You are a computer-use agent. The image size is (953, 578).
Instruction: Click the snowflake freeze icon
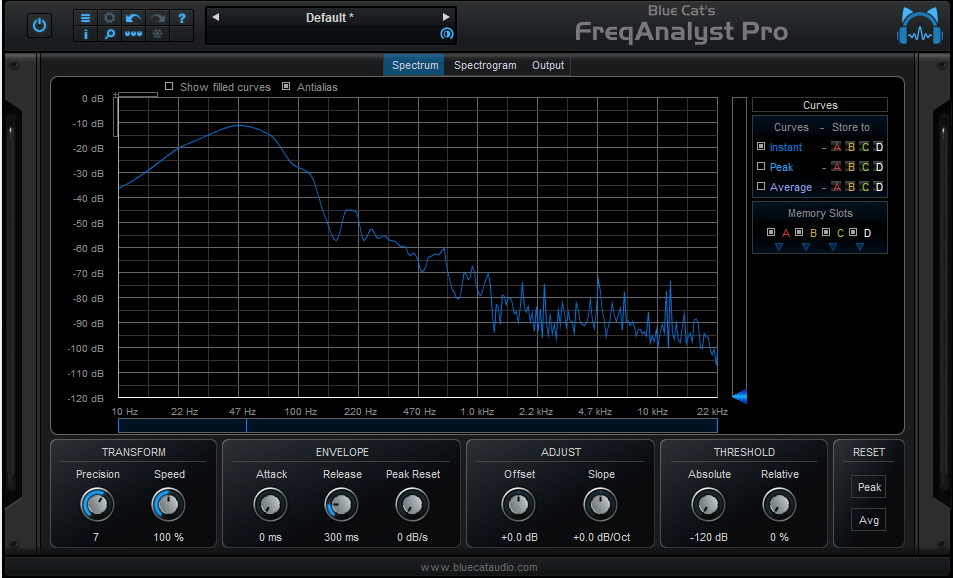pos(157,34)
